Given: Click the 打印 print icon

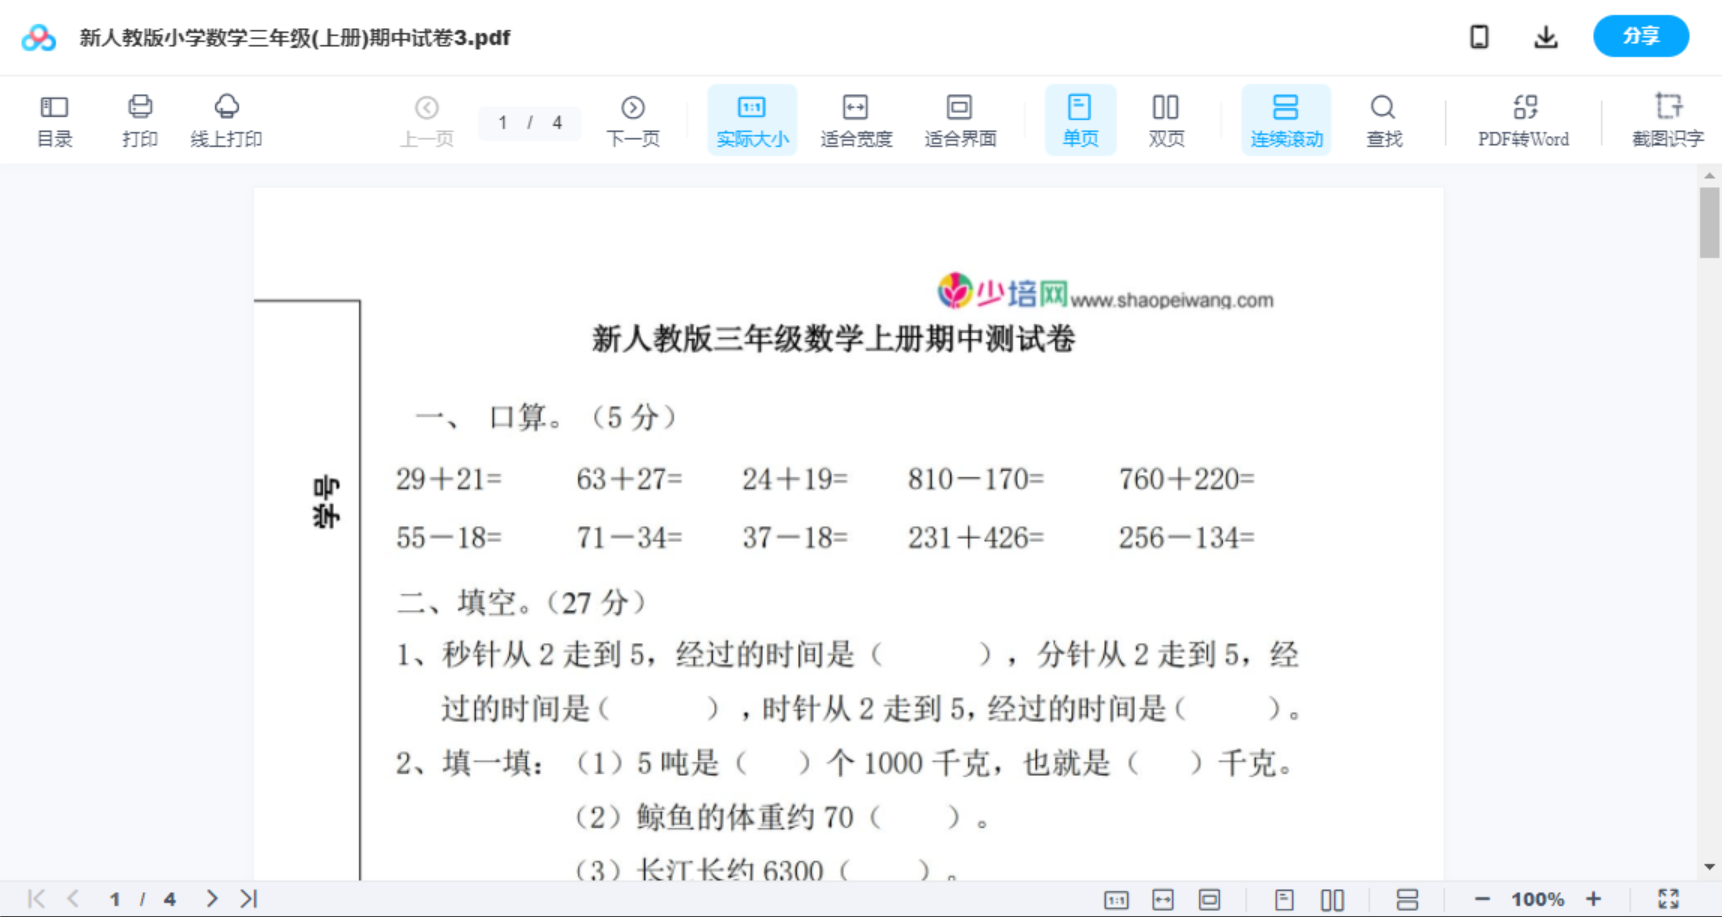Looking at the screenshot, I should [139, 119].
